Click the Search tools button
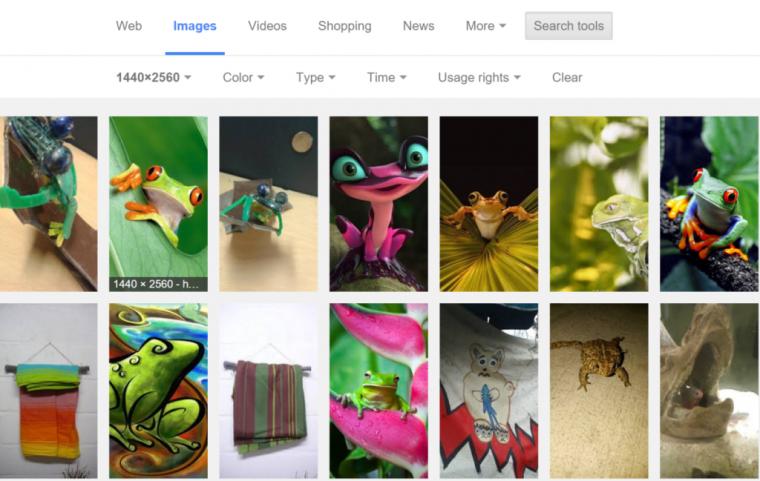 coord(569,26)
